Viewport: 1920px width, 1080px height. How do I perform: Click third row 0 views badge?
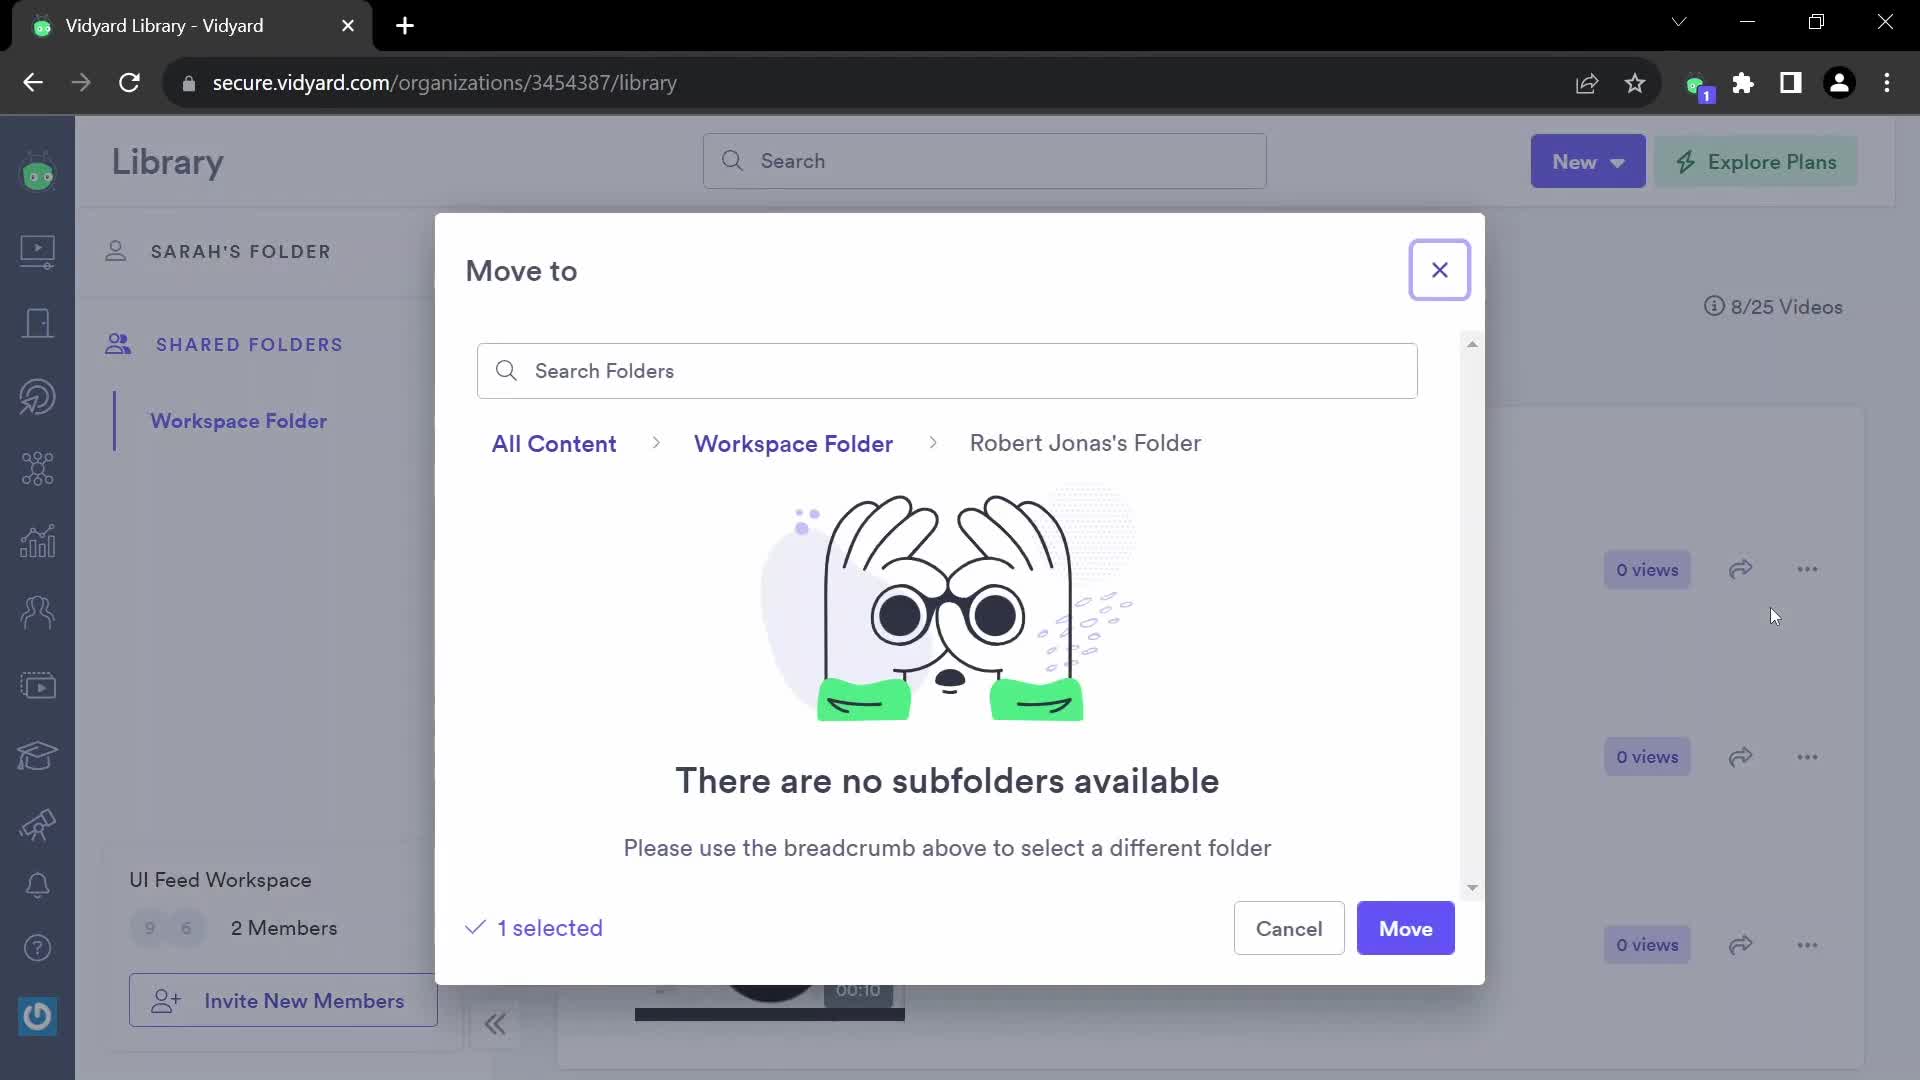tap(1647, 945)
